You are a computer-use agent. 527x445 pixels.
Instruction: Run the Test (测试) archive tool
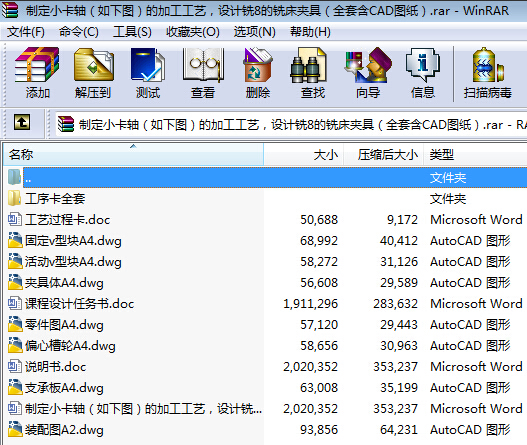pos(148,65)
